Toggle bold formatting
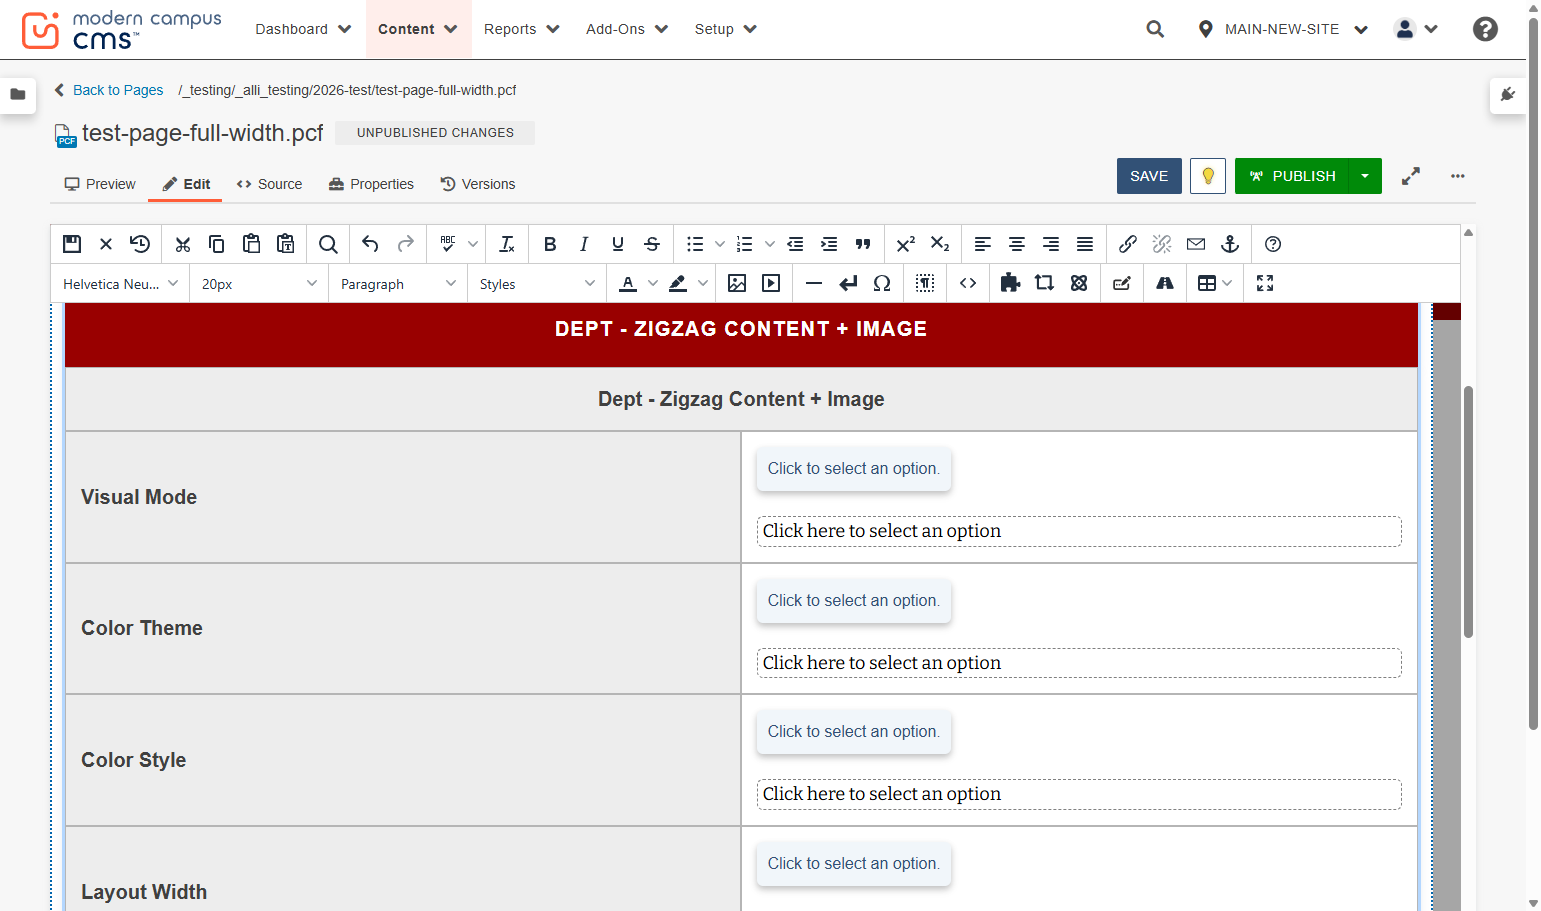 [x=550, y=244]
